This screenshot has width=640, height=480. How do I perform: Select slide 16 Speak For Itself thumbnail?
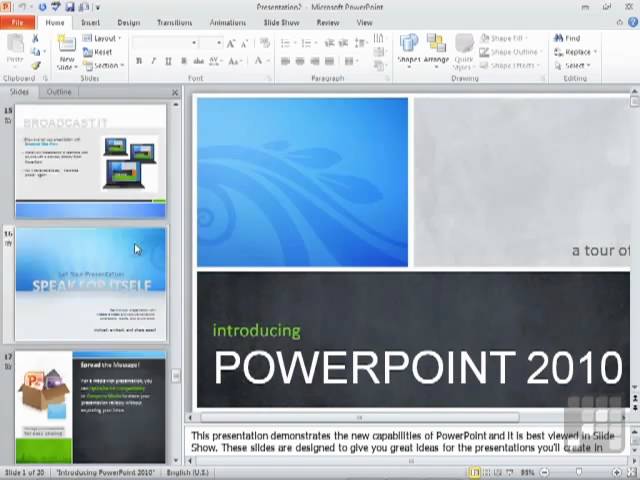click(x=91, y=284)
